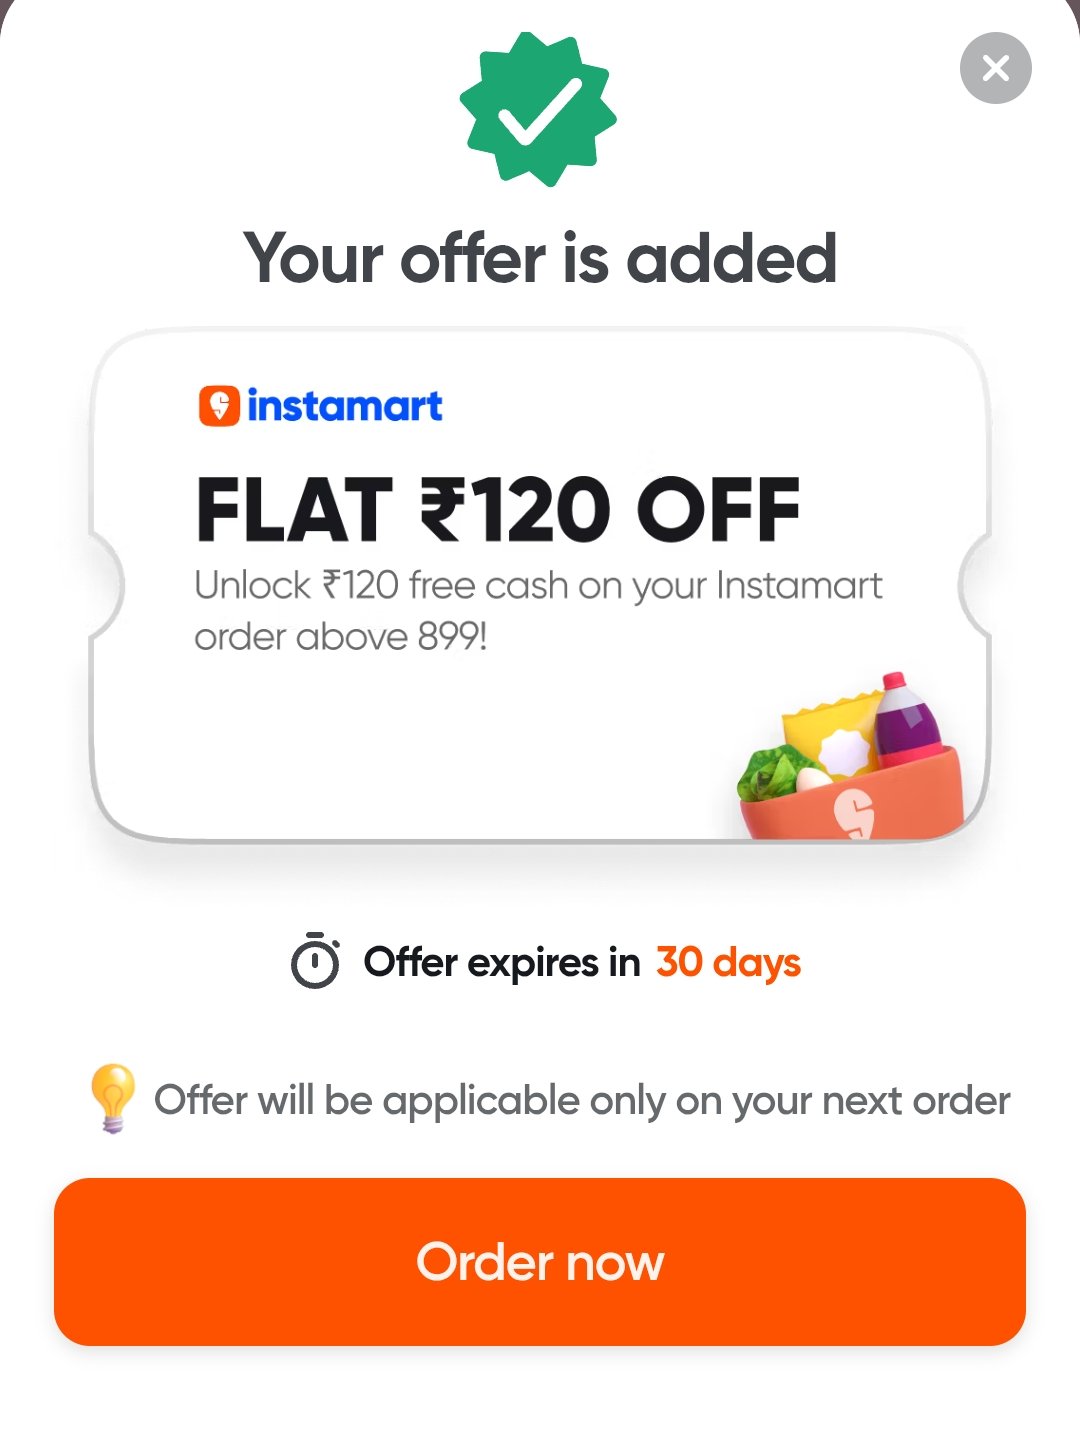Tap the coupon's left edge notch
This screenshot has width=1080, height=1430.
(106, 585)
